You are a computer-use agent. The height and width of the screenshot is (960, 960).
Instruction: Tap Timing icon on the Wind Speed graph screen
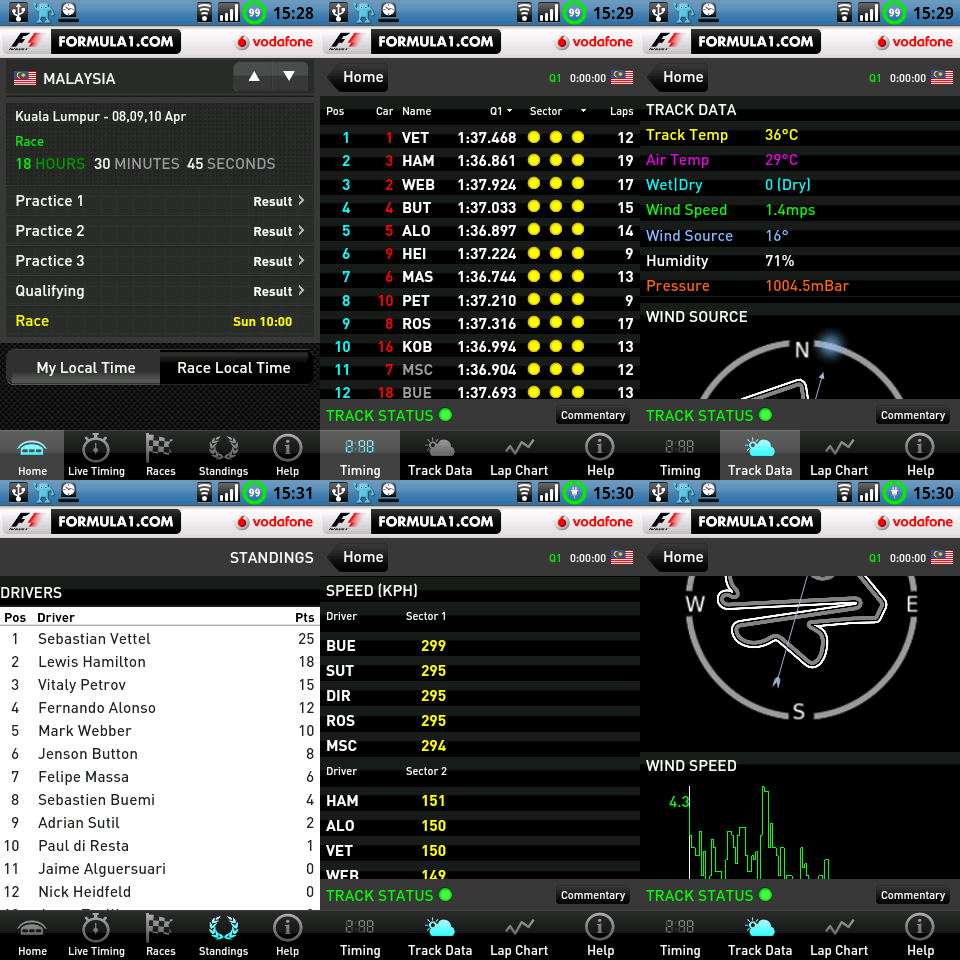680,935
